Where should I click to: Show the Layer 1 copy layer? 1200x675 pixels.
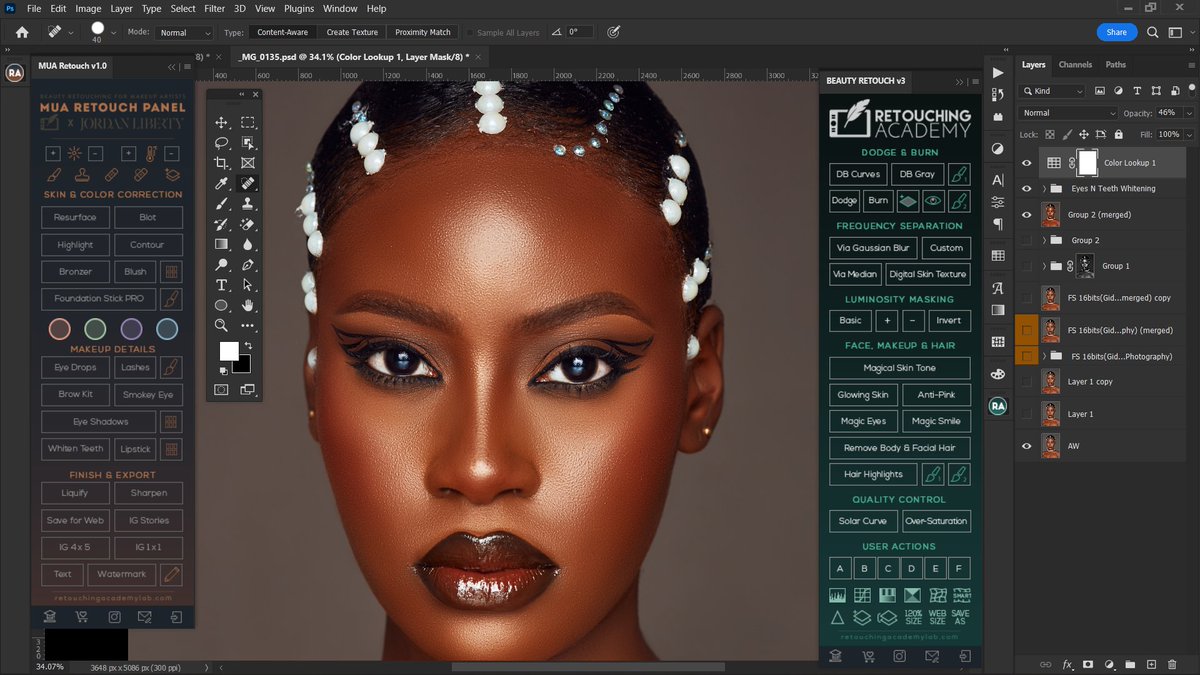(x=1026, y=382)
